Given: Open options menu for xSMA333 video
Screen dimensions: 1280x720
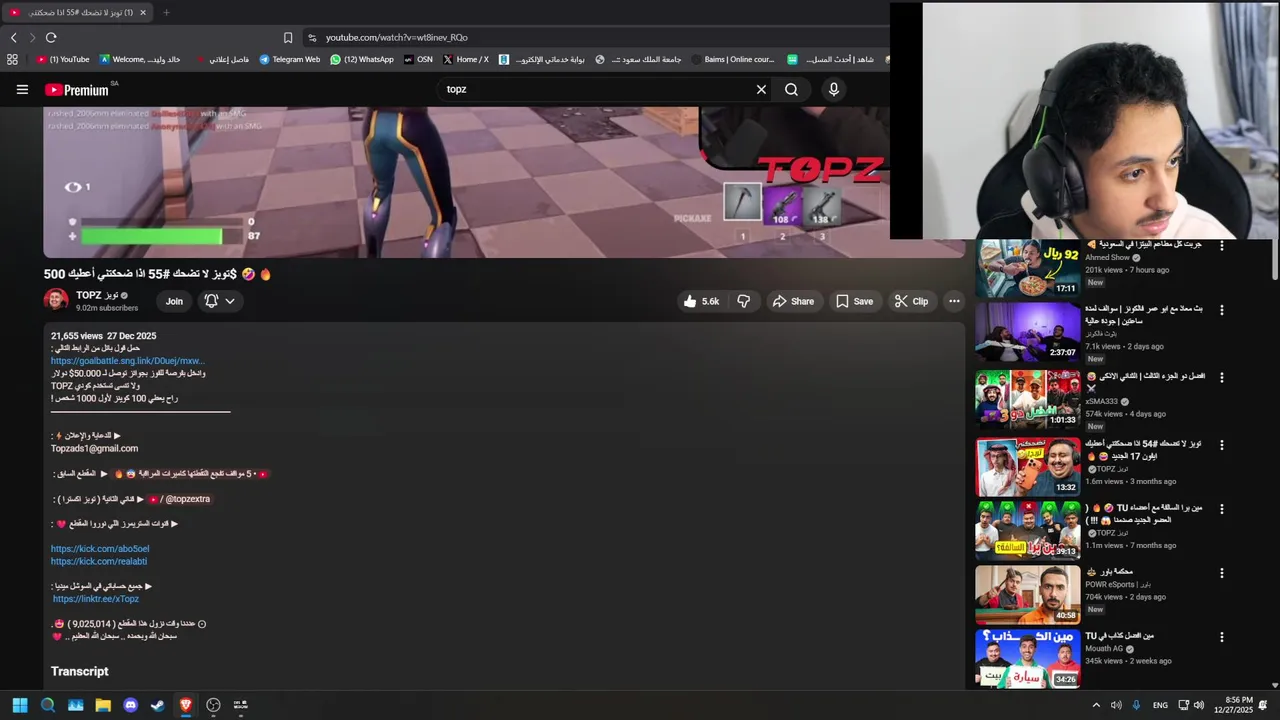Looking at the screenshot, I should tap(1221, 378).
